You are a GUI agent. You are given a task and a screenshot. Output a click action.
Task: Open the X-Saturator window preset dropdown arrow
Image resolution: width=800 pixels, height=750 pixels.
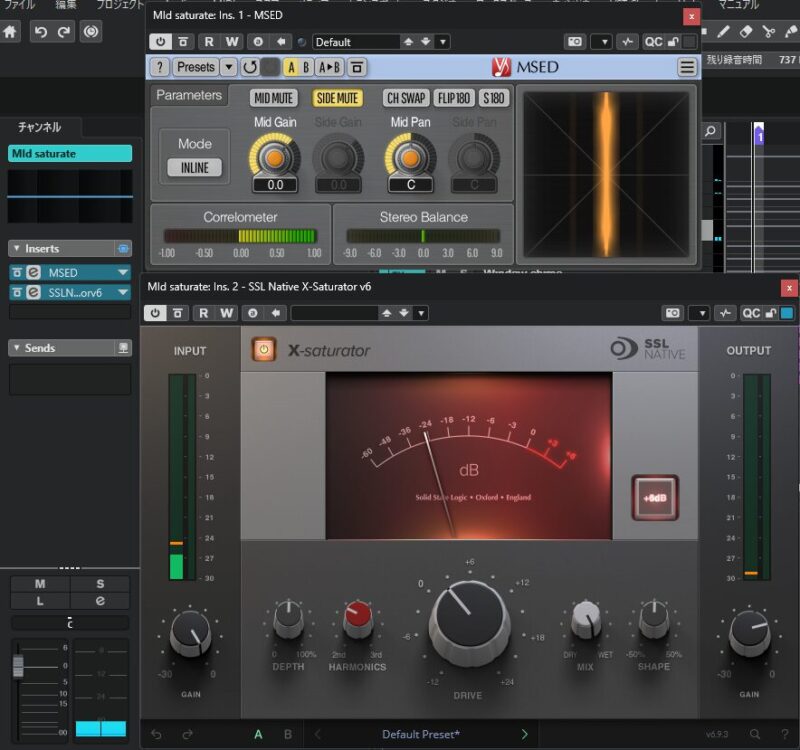coord(421,313)
